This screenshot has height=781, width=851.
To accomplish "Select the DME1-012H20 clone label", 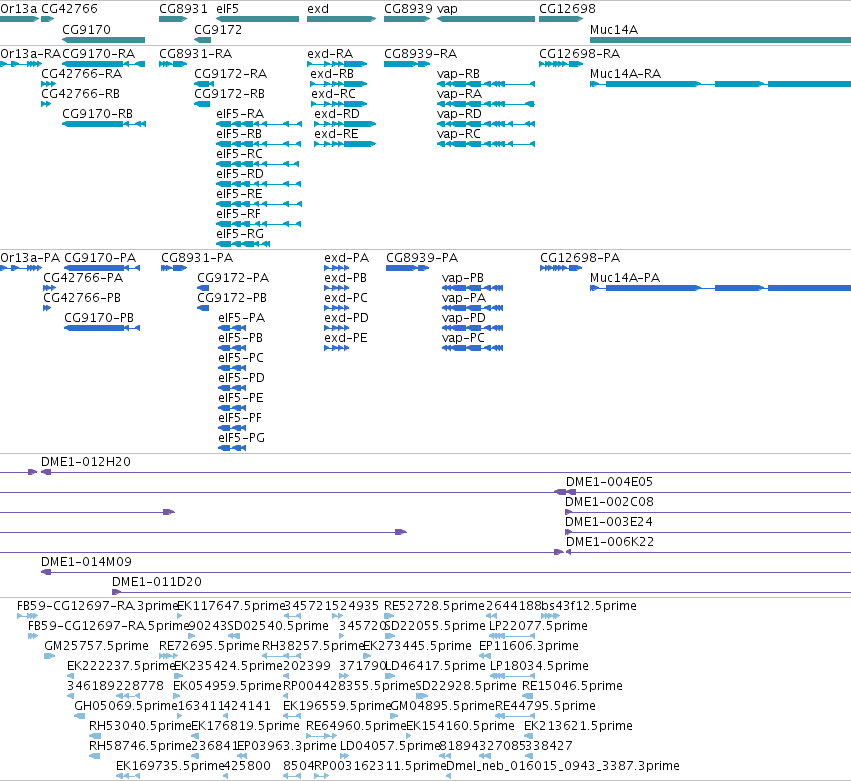I will pyautogui.click(x=86, y=461).
